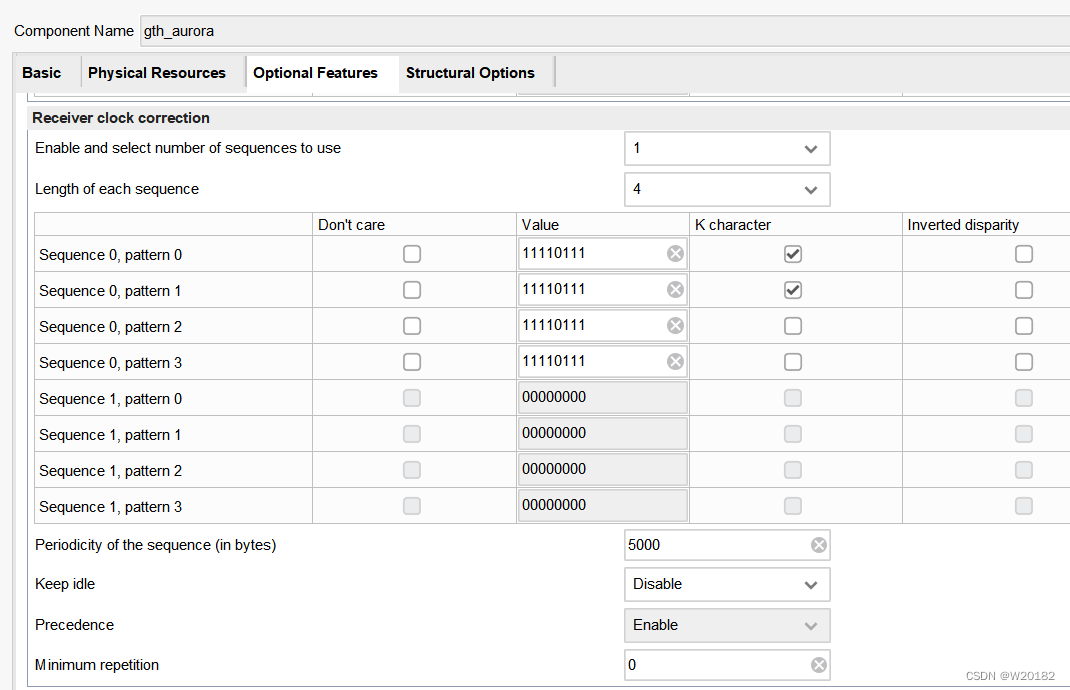Check Don't care for Sequence 0 pattern 1
Viewport: 1070px width, 690px height.
click(411, 290)
